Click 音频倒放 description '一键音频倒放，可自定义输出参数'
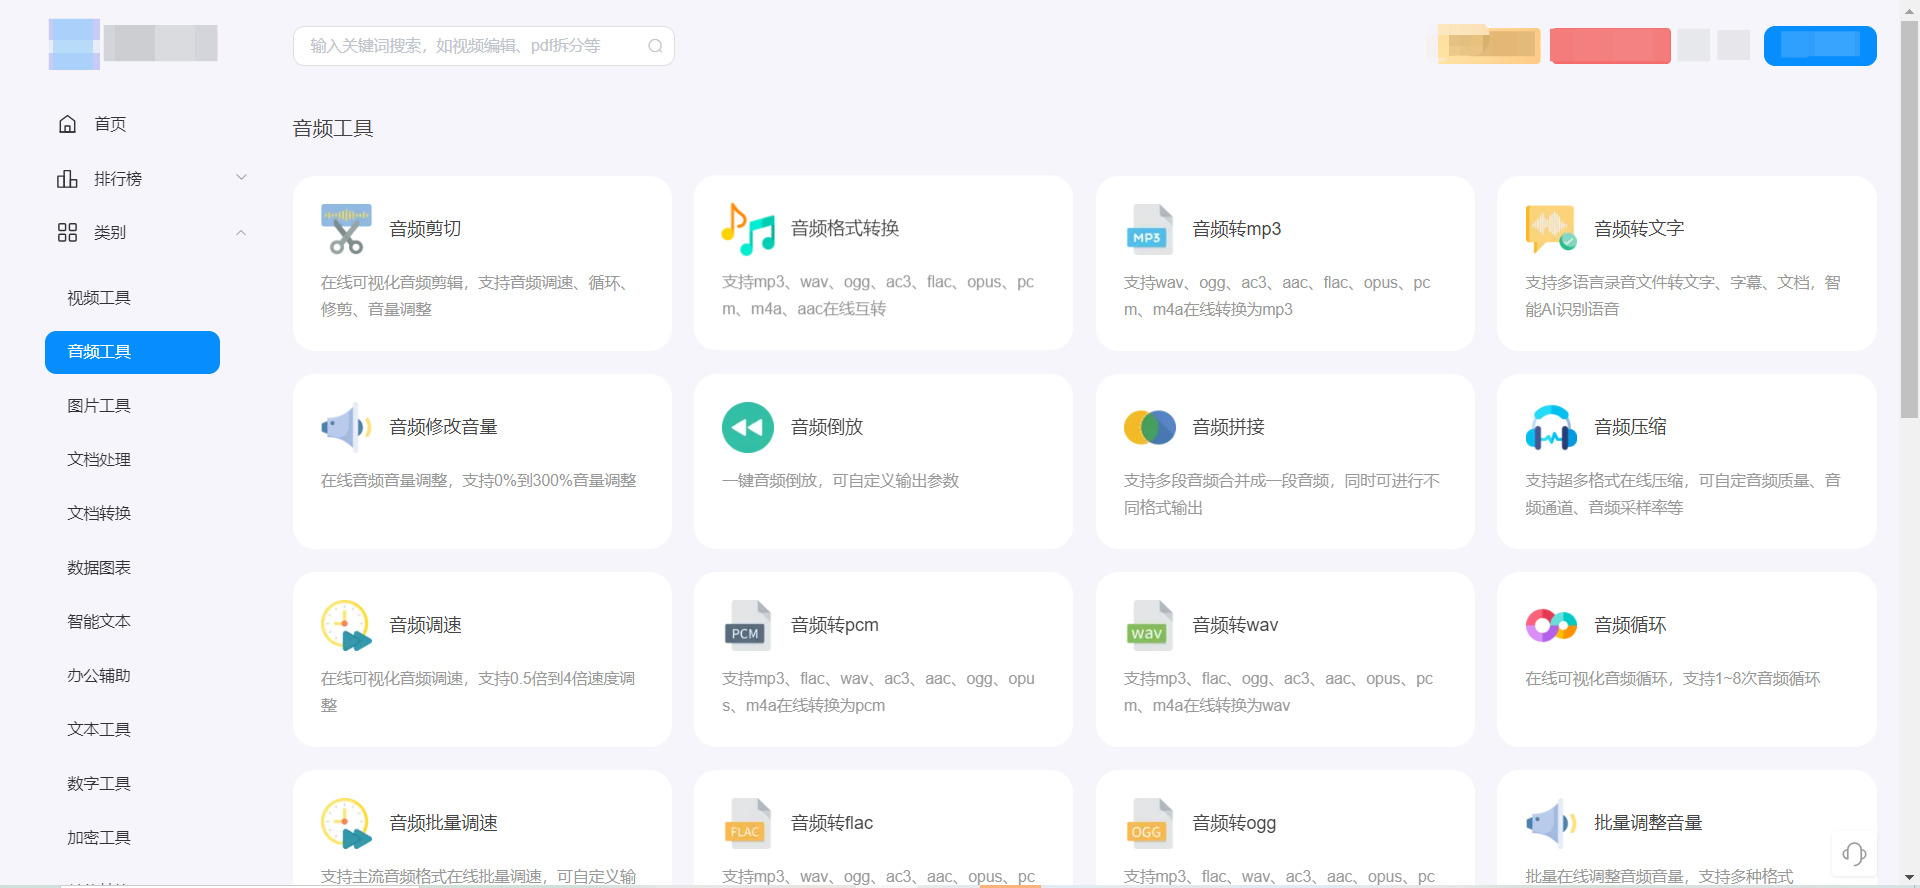Screen dimensions: 1920x888 tap(840, 481)
